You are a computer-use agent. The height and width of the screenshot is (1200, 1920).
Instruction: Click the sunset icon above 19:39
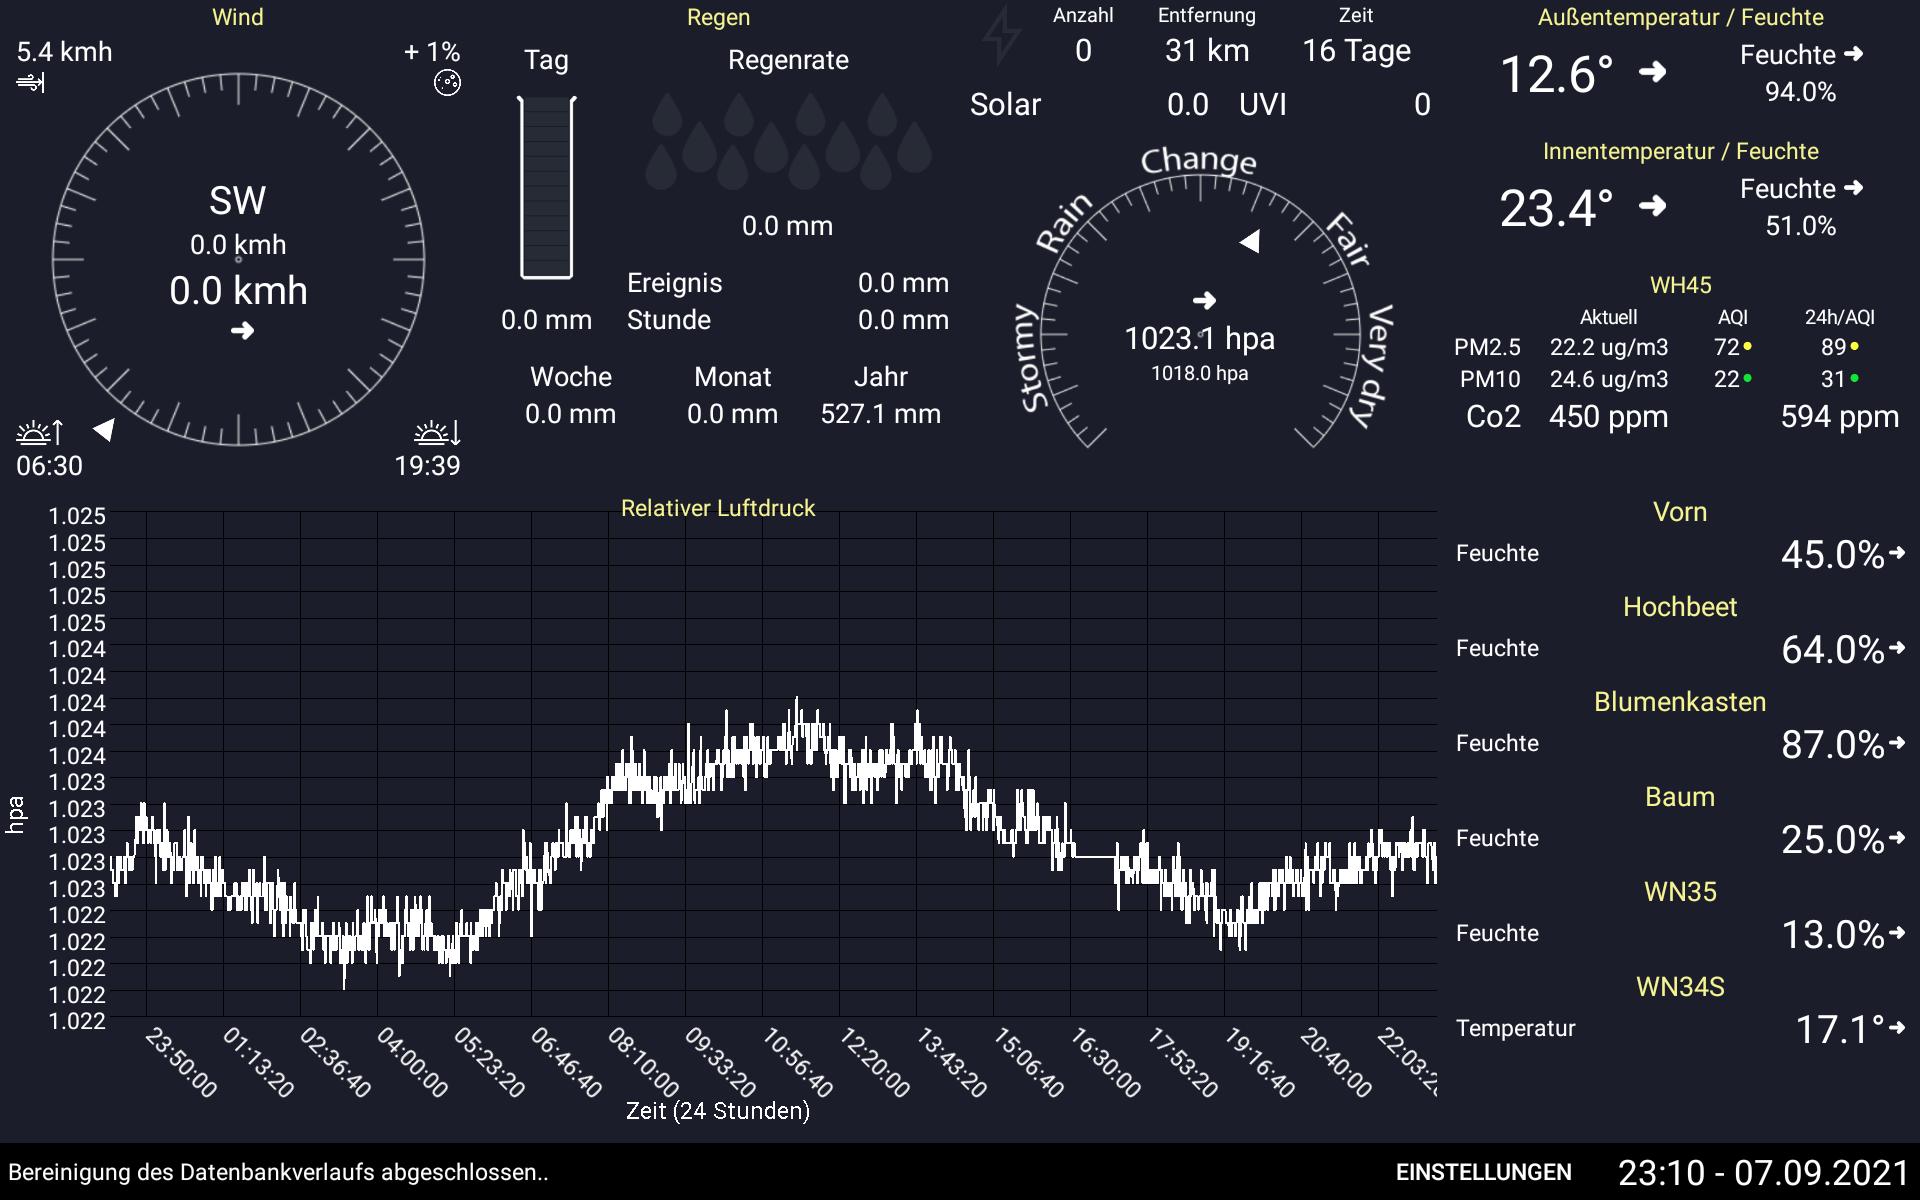(437, 433)
